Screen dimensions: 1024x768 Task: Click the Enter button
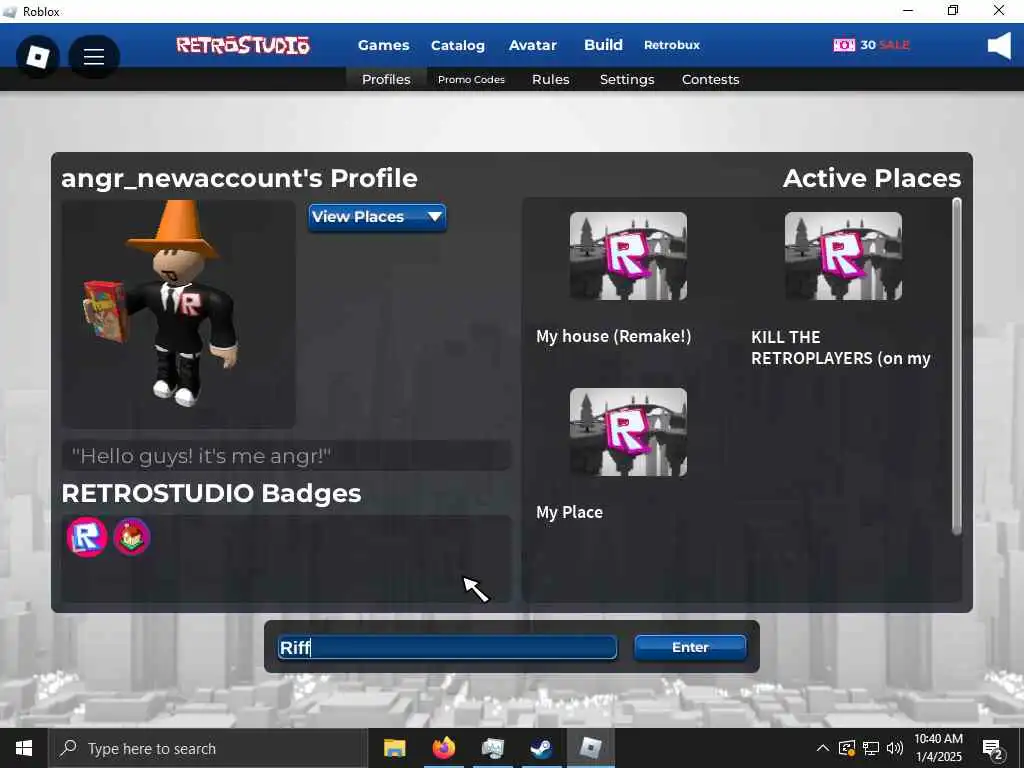[690, 647]
